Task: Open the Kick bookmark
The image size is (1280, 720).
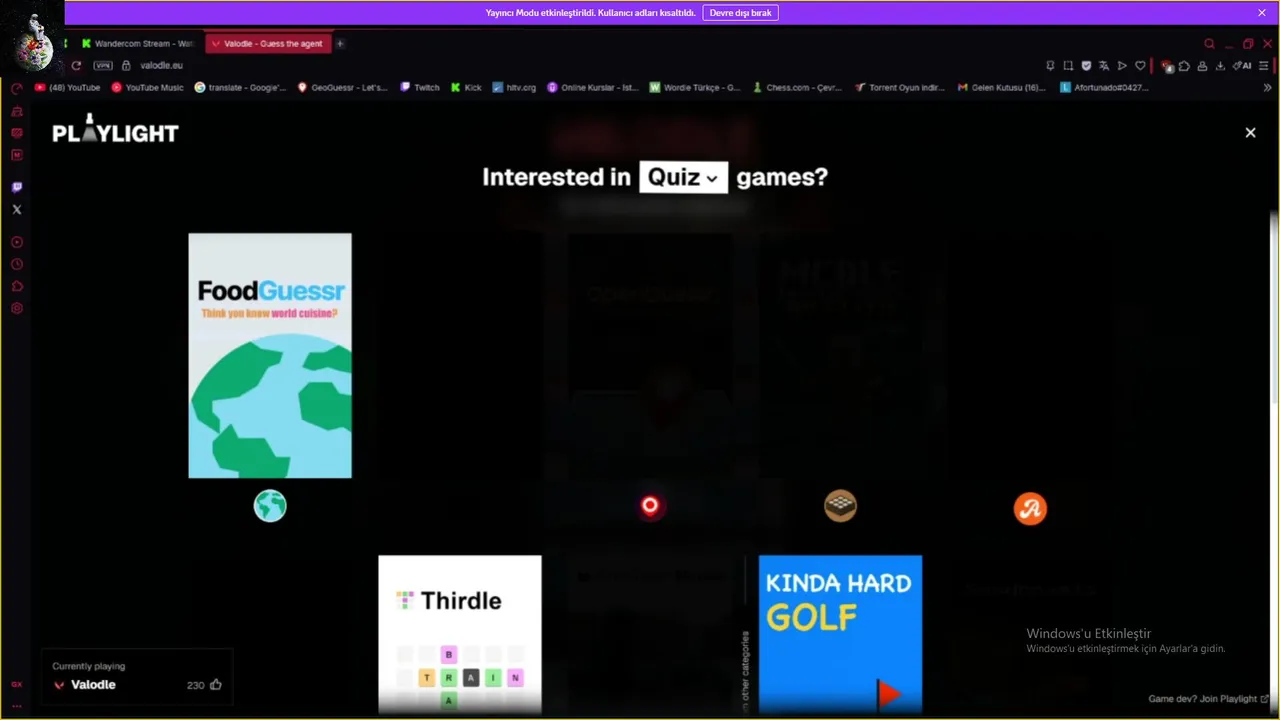Action: pyautogui.click(x=466, y=88)
